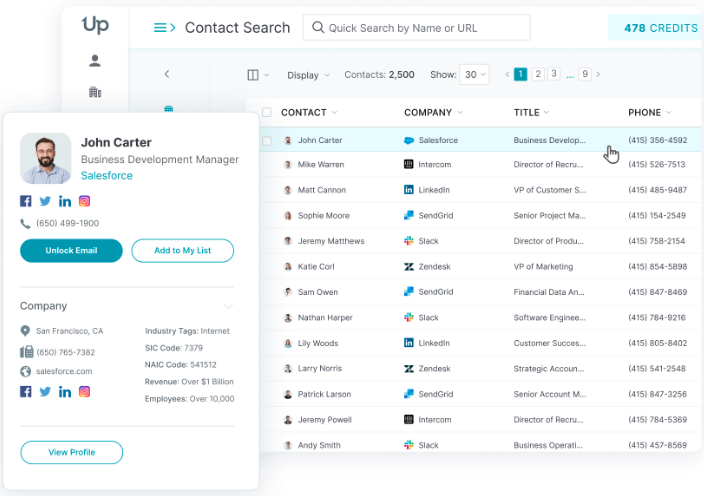Click the globe icon beside salesforce.com

(x=26, y=371)
